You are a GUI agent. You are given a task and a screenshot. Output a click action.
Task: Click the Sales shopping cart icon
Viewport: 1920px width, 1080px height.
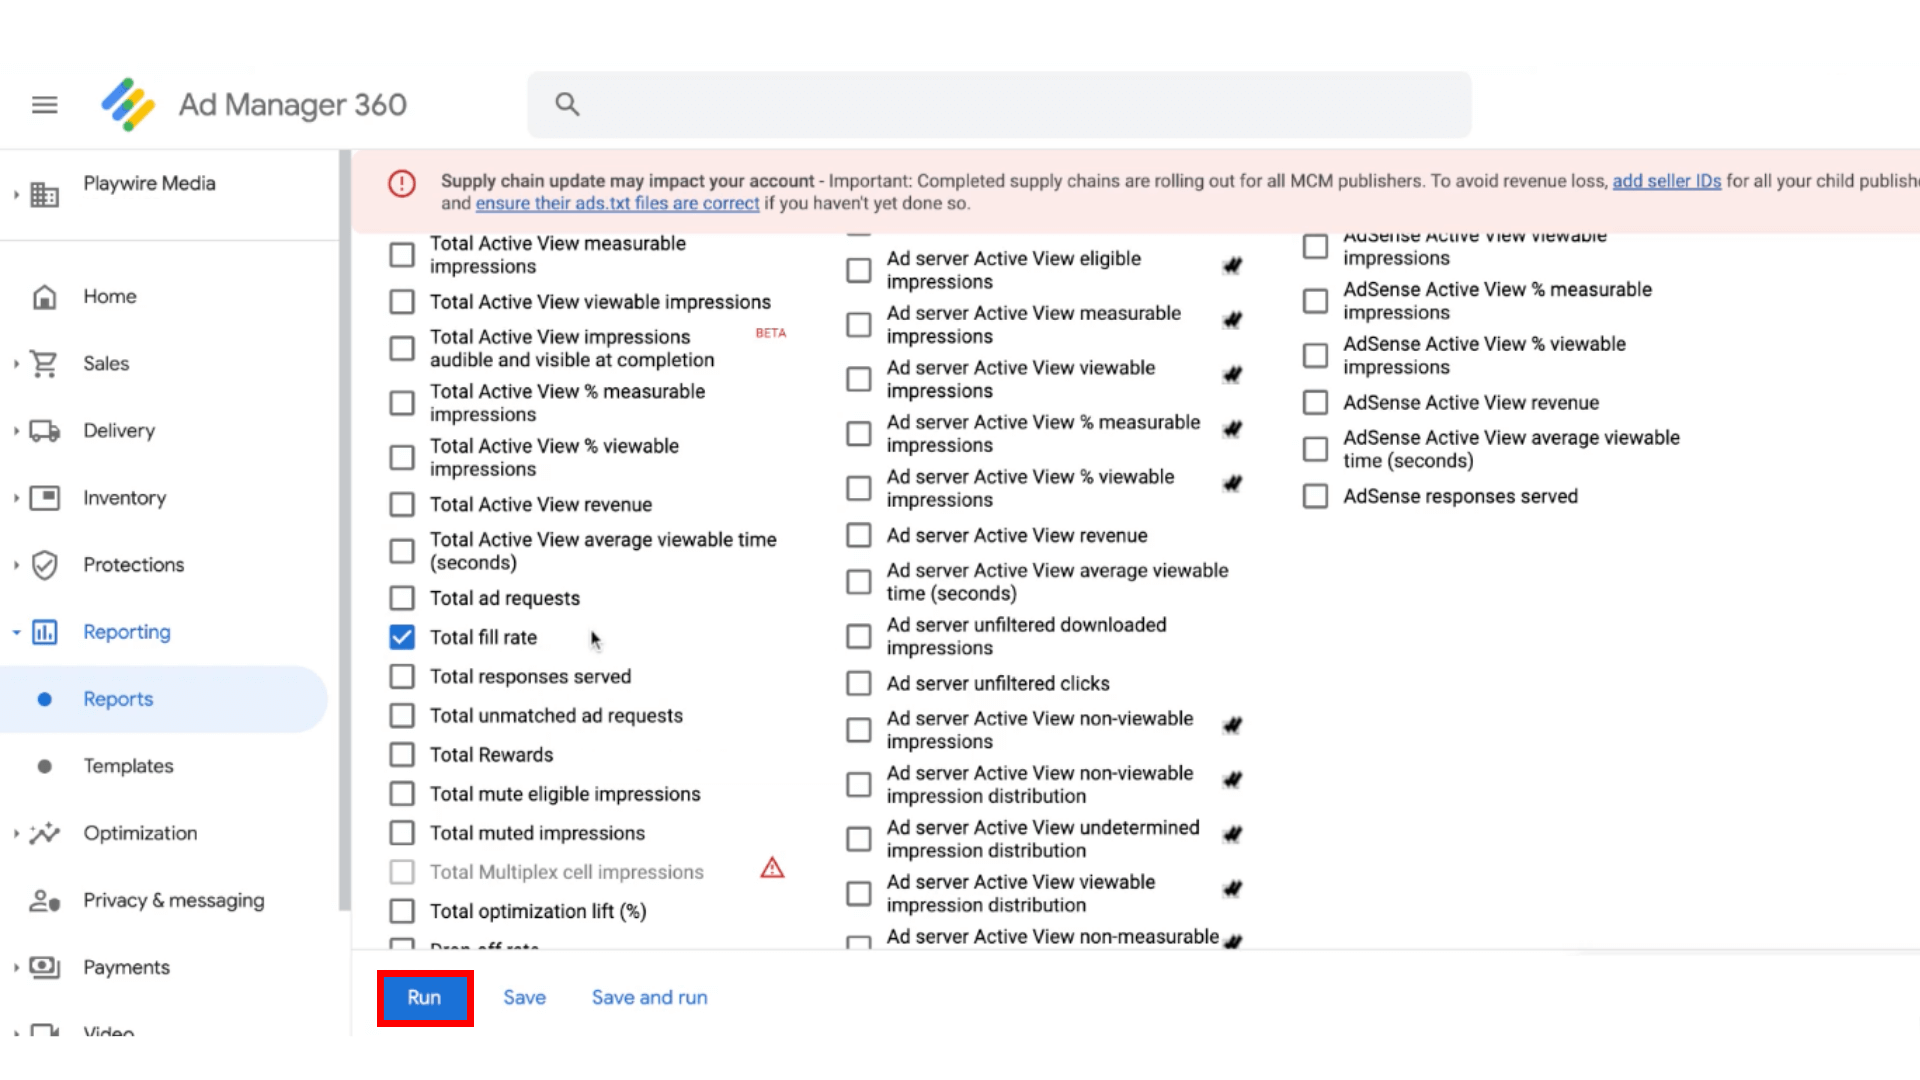(x=44, y=364)
